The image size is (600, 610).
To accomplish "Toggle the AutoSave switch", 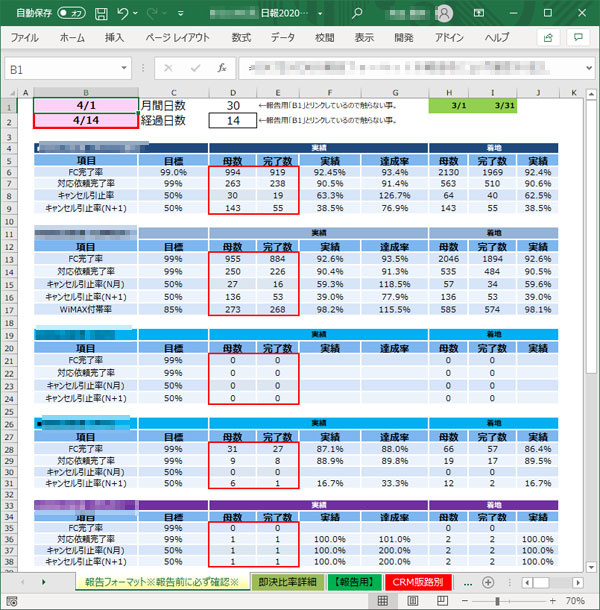I will 71,14.
